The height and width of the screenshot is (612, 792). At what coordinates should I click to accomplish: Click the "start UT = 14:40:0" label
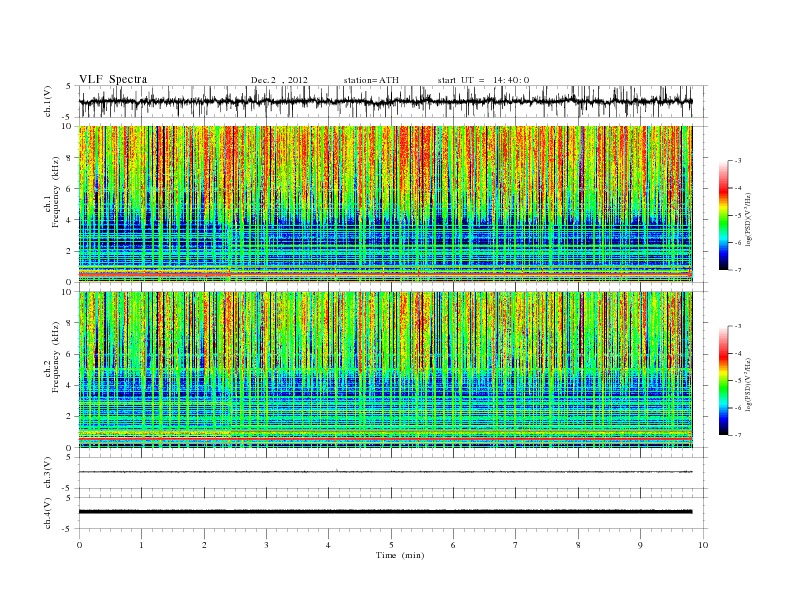(x=483, y=80)
